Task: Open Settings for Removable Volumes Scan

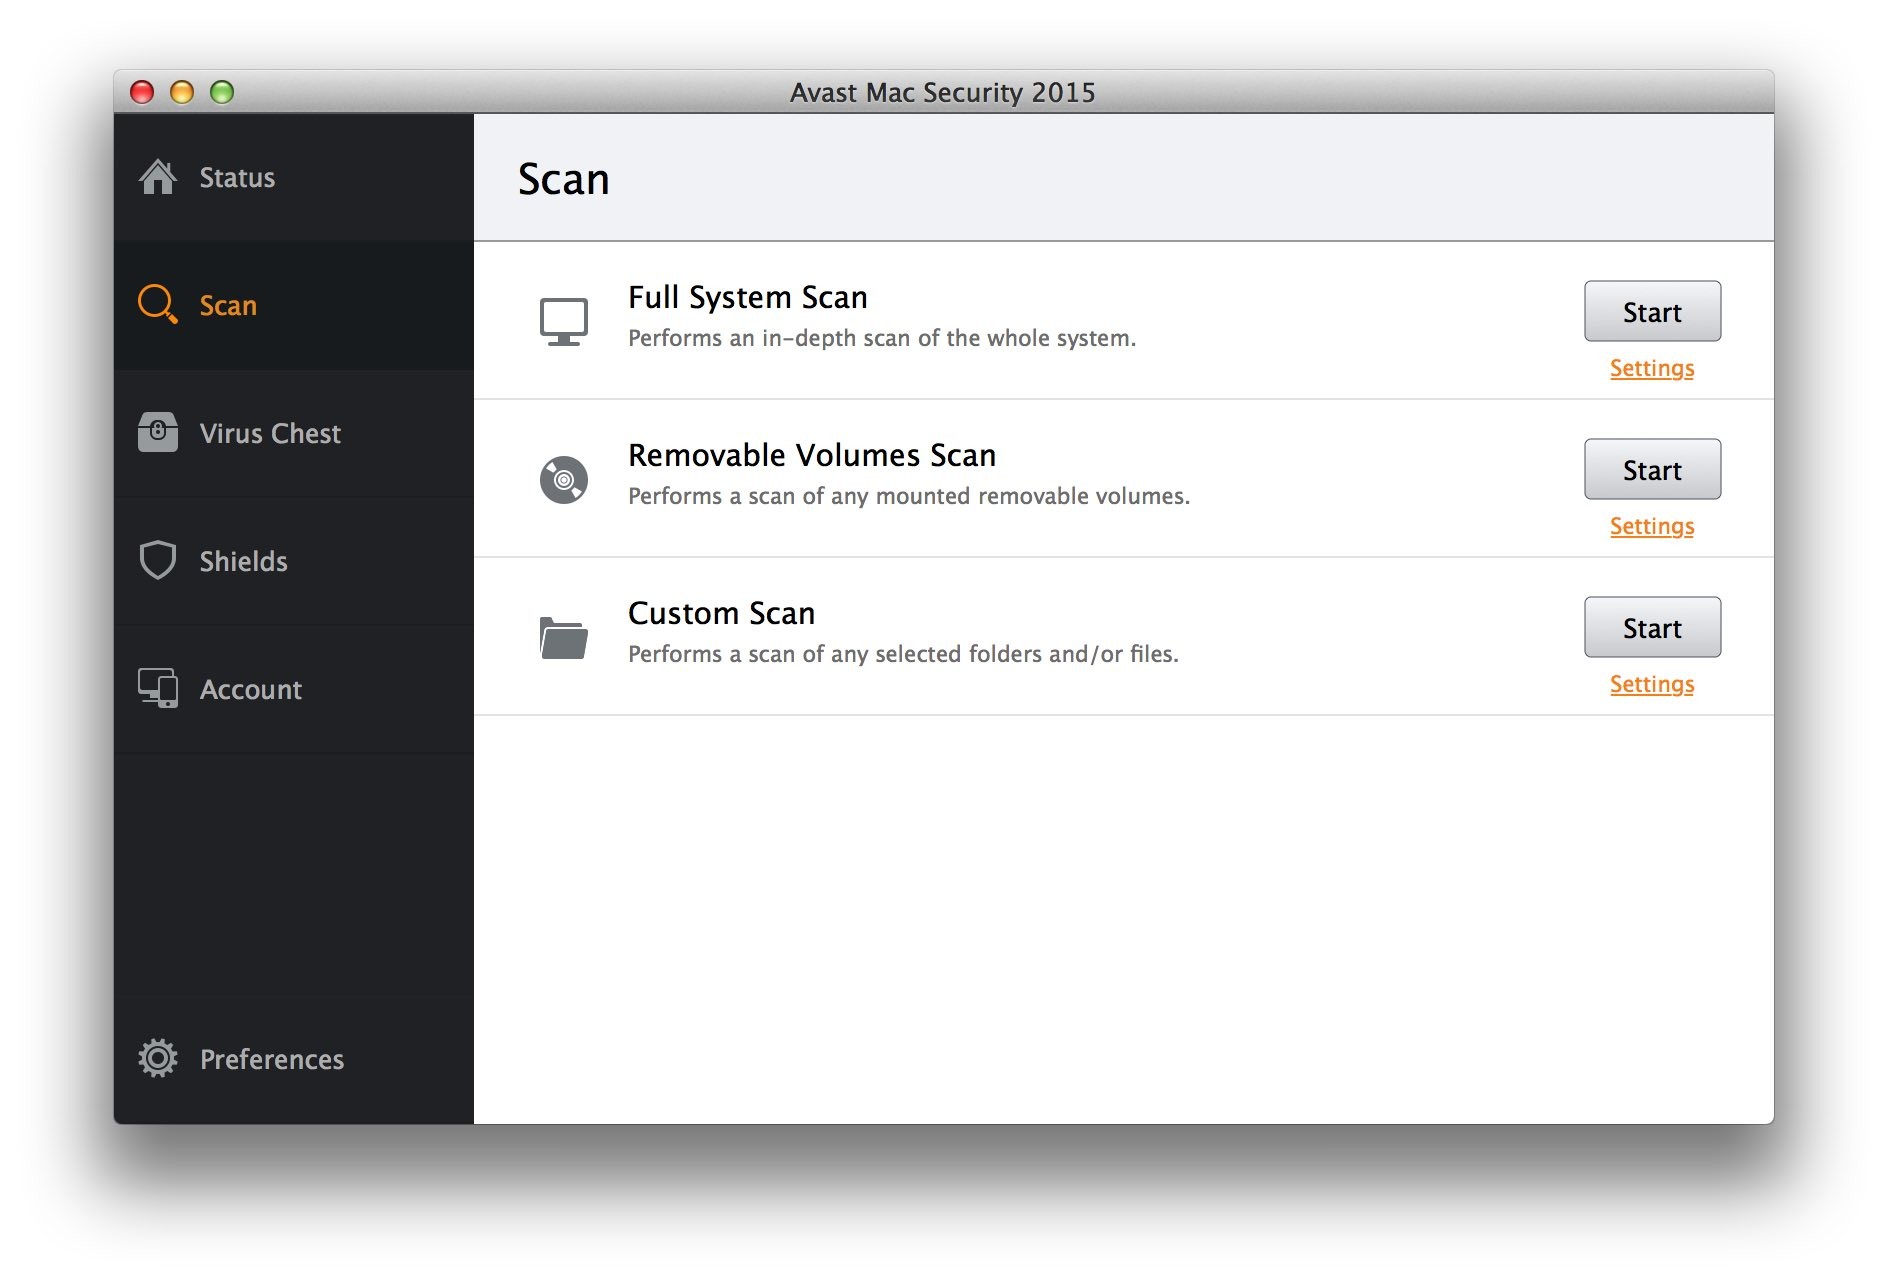Action: [1650, 526]
